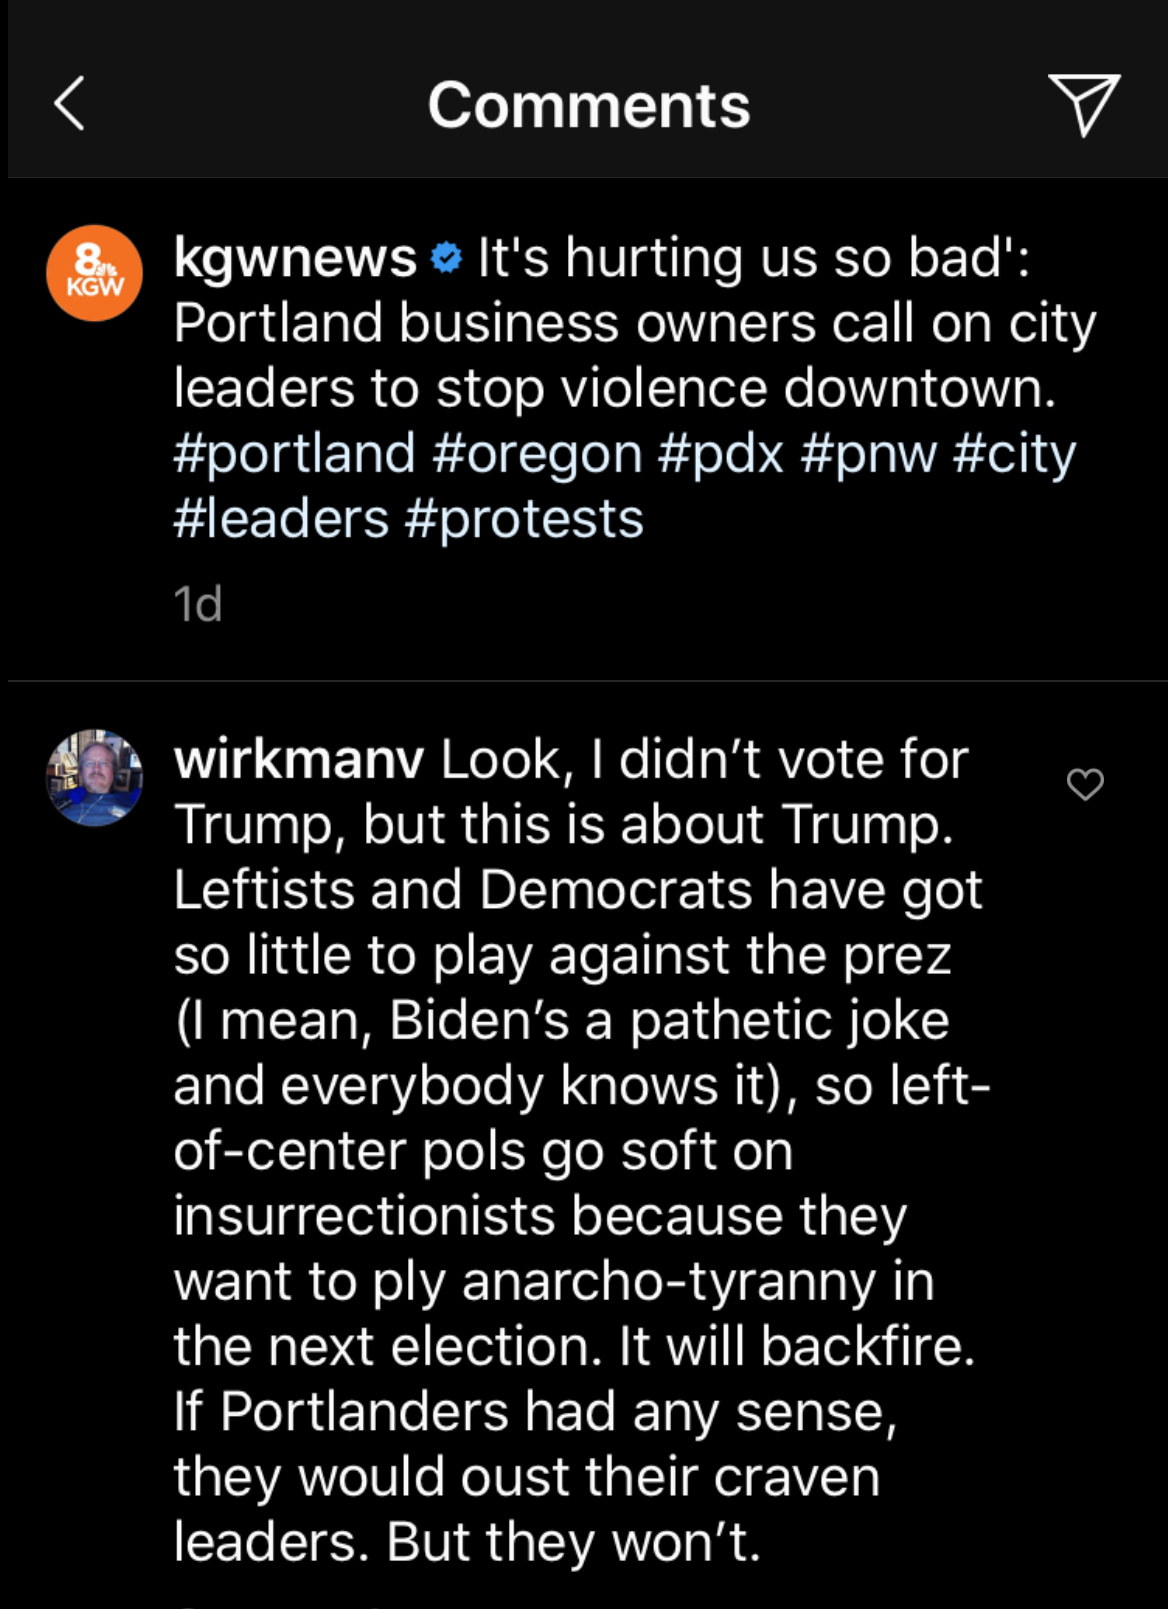Follow the #leaders hashtag
The height and width of the screenshot is (1609, 1168).
pyautogui.click(x=281, y=519)
